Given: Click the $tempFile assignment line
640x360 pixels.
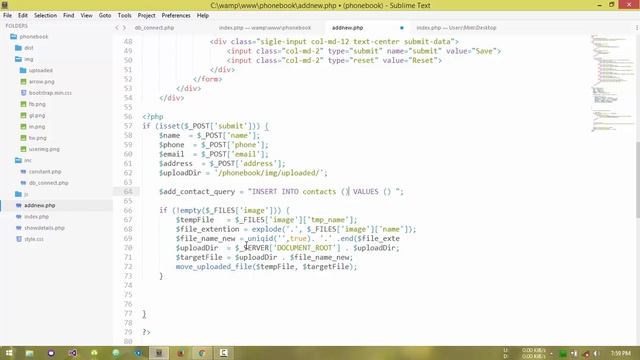Looking at the screenshot, I should (266, 220).
